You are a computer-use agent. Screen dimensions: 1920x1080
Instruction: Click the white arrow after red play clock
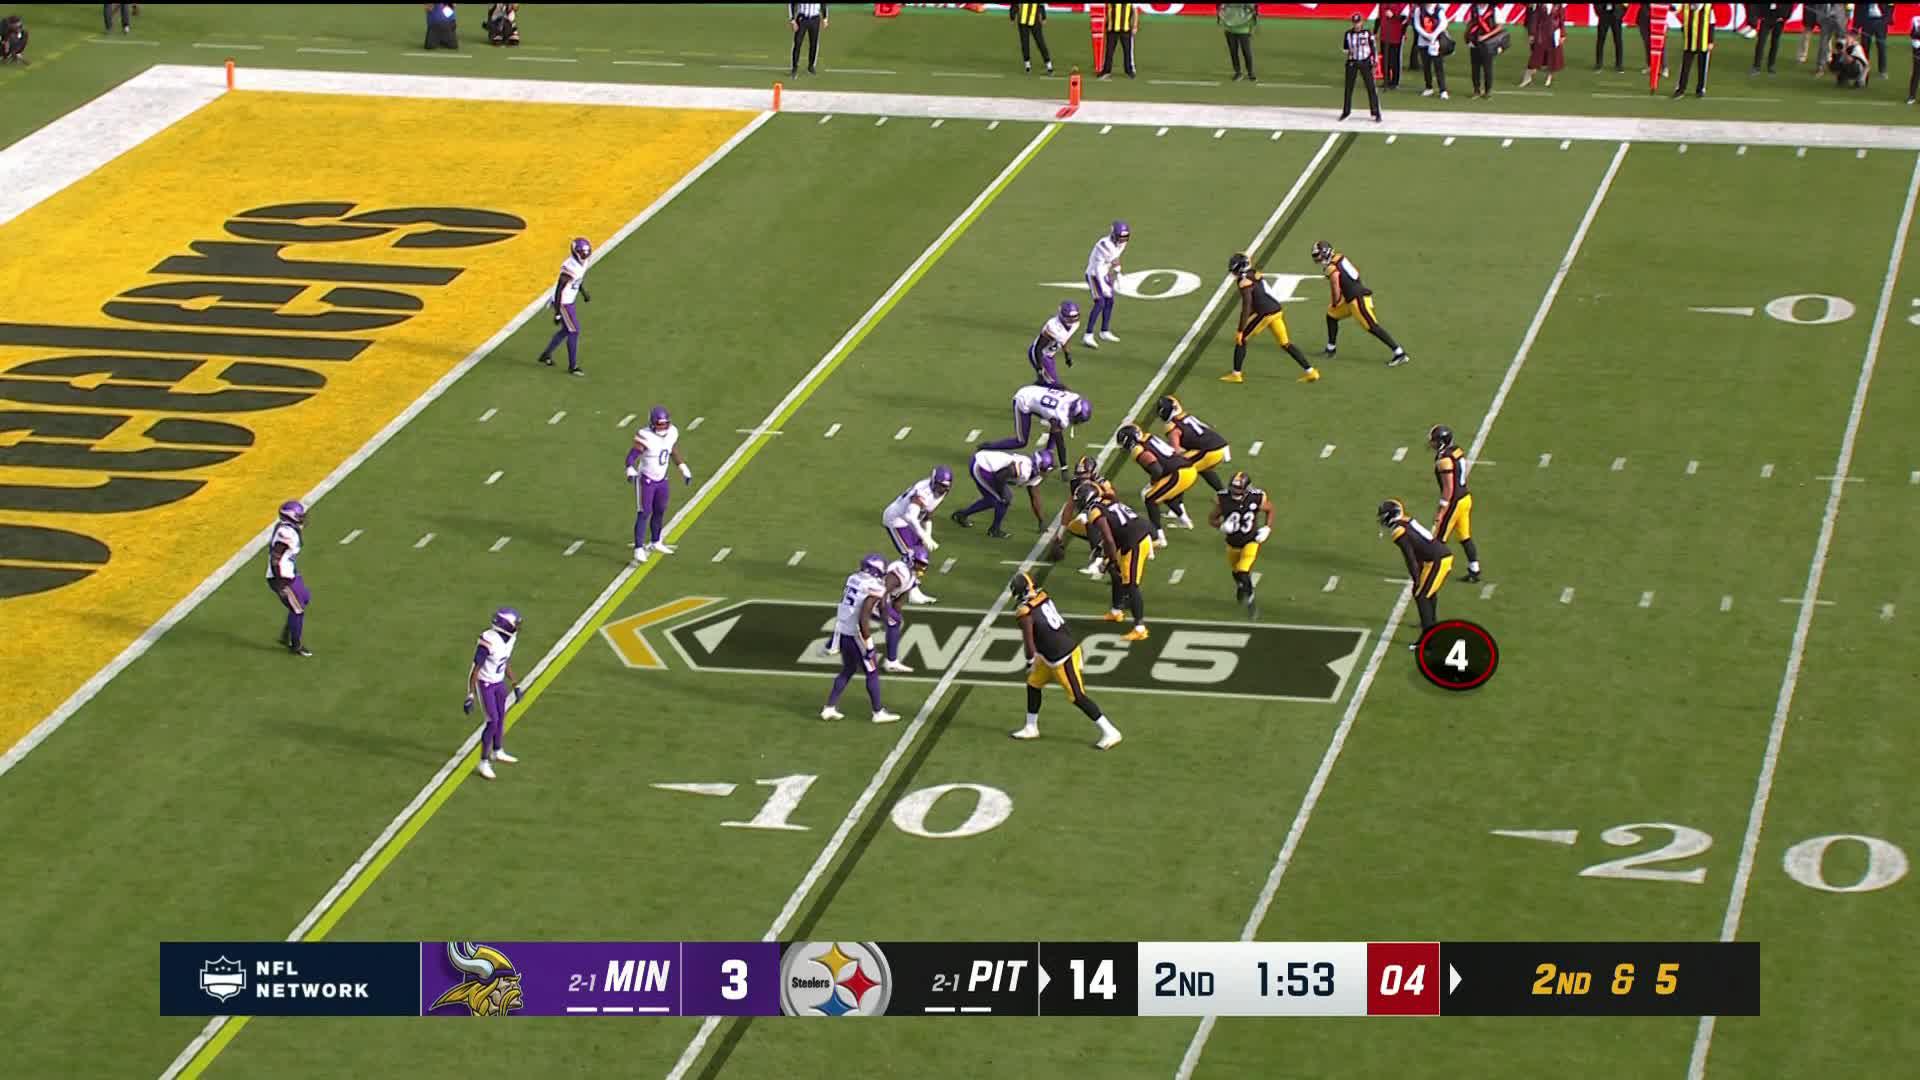pyautogui.click(x=1456, y=979)
